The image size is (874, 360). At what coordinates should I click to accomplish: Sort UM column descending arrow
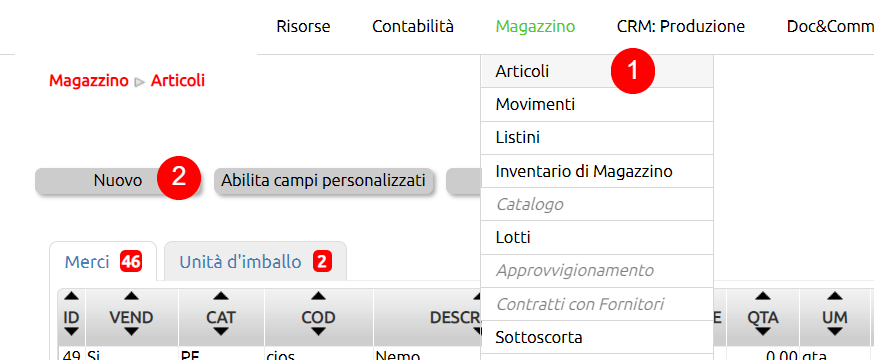[834, 332]
